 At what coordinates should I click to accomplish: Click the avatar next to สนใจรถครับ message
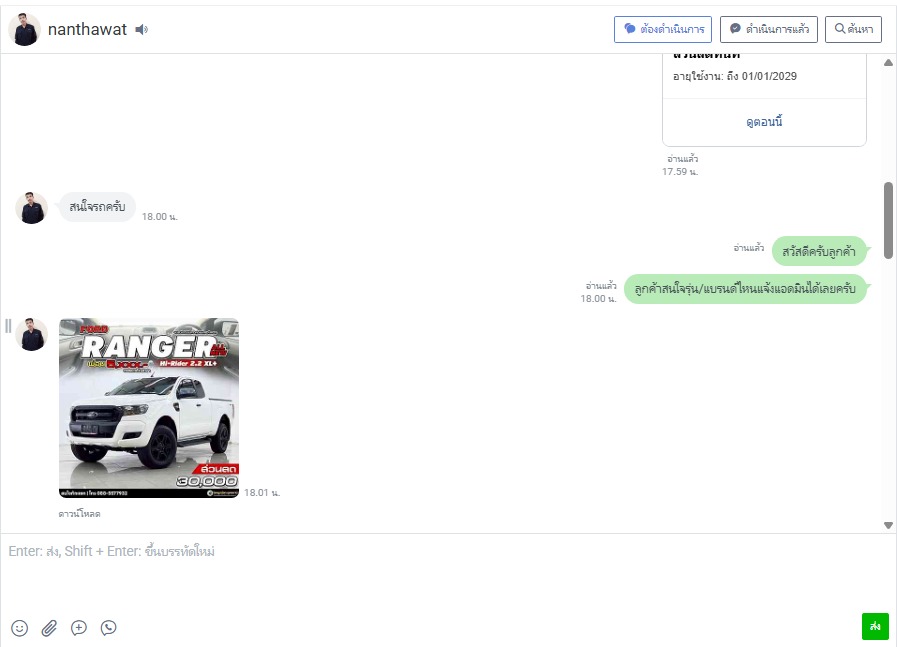31,208
